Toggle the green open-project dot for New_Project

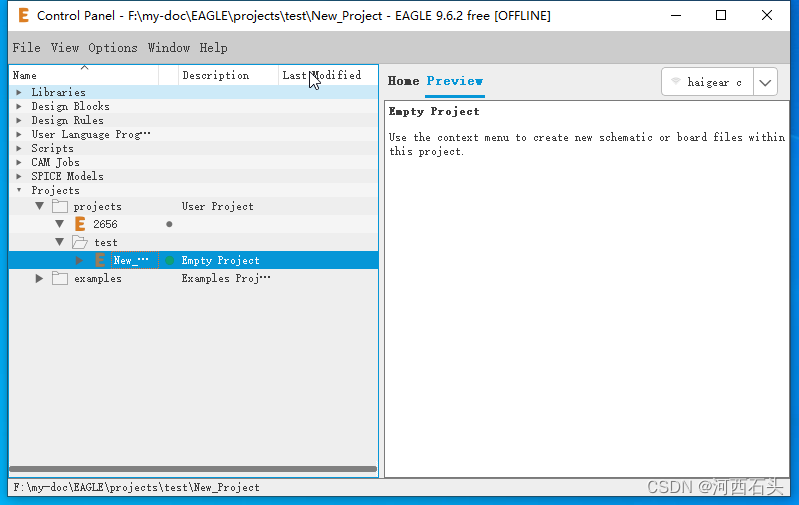(169, 260)
